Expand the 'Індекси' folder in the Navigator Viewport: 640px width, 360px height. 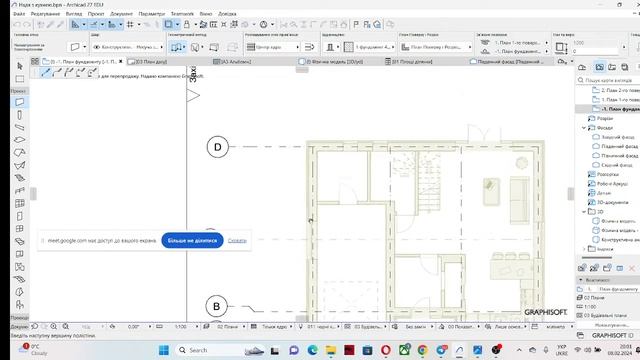[x=584, y=249]
